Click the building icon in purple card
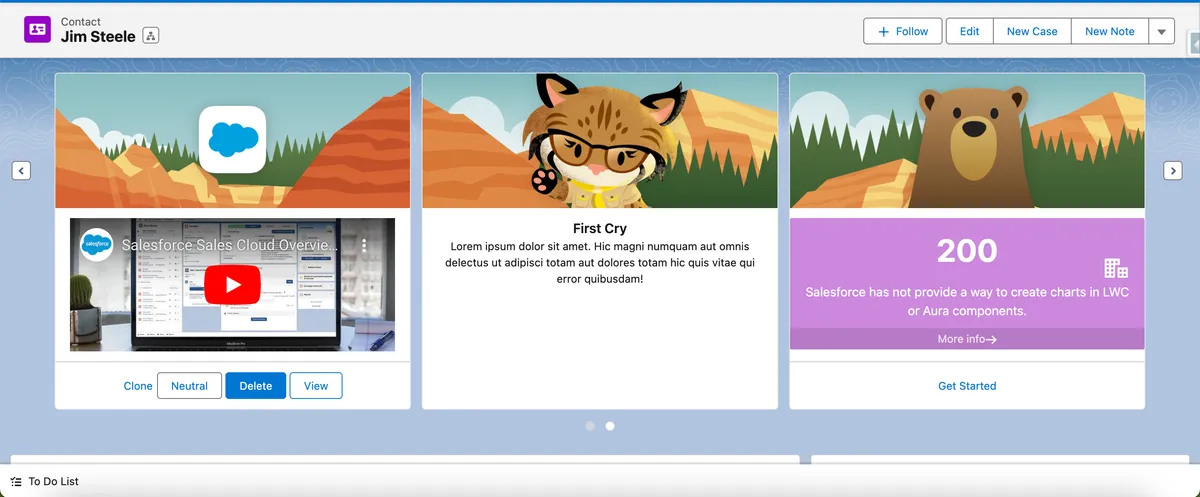 (1116, 268)
